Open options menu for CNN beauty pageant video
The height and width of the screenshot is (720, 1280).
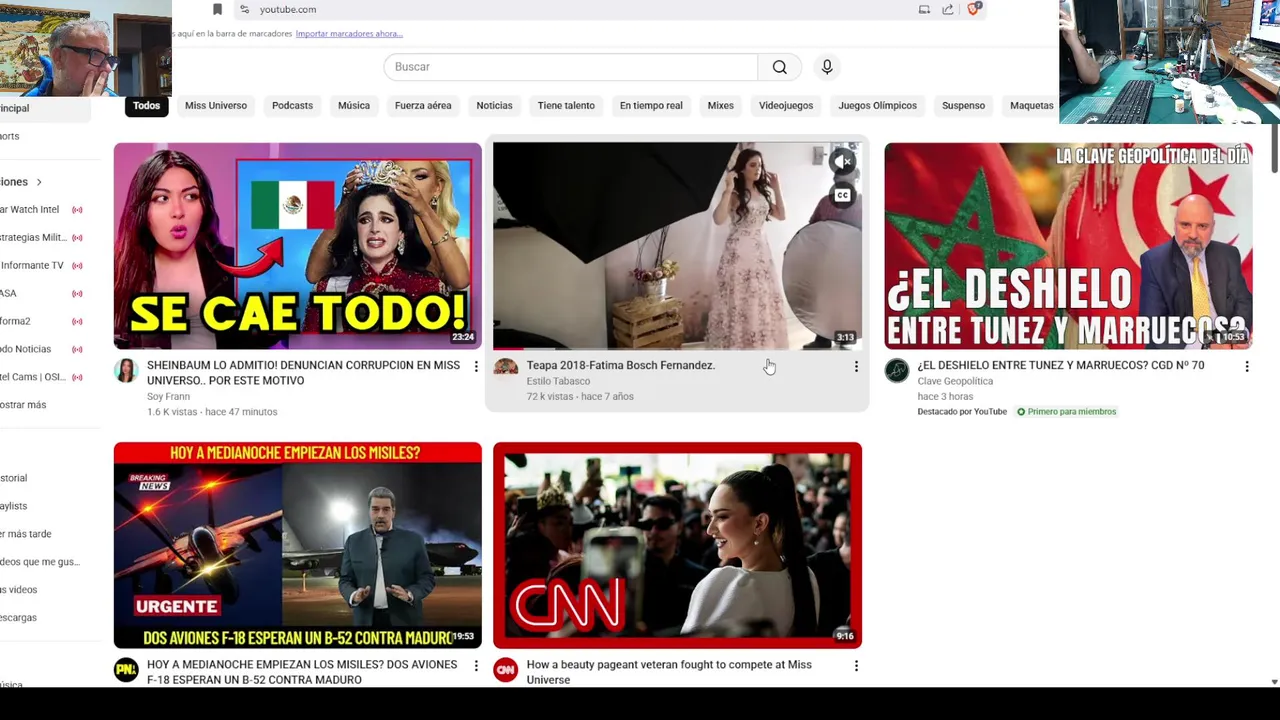pos(856,666)
